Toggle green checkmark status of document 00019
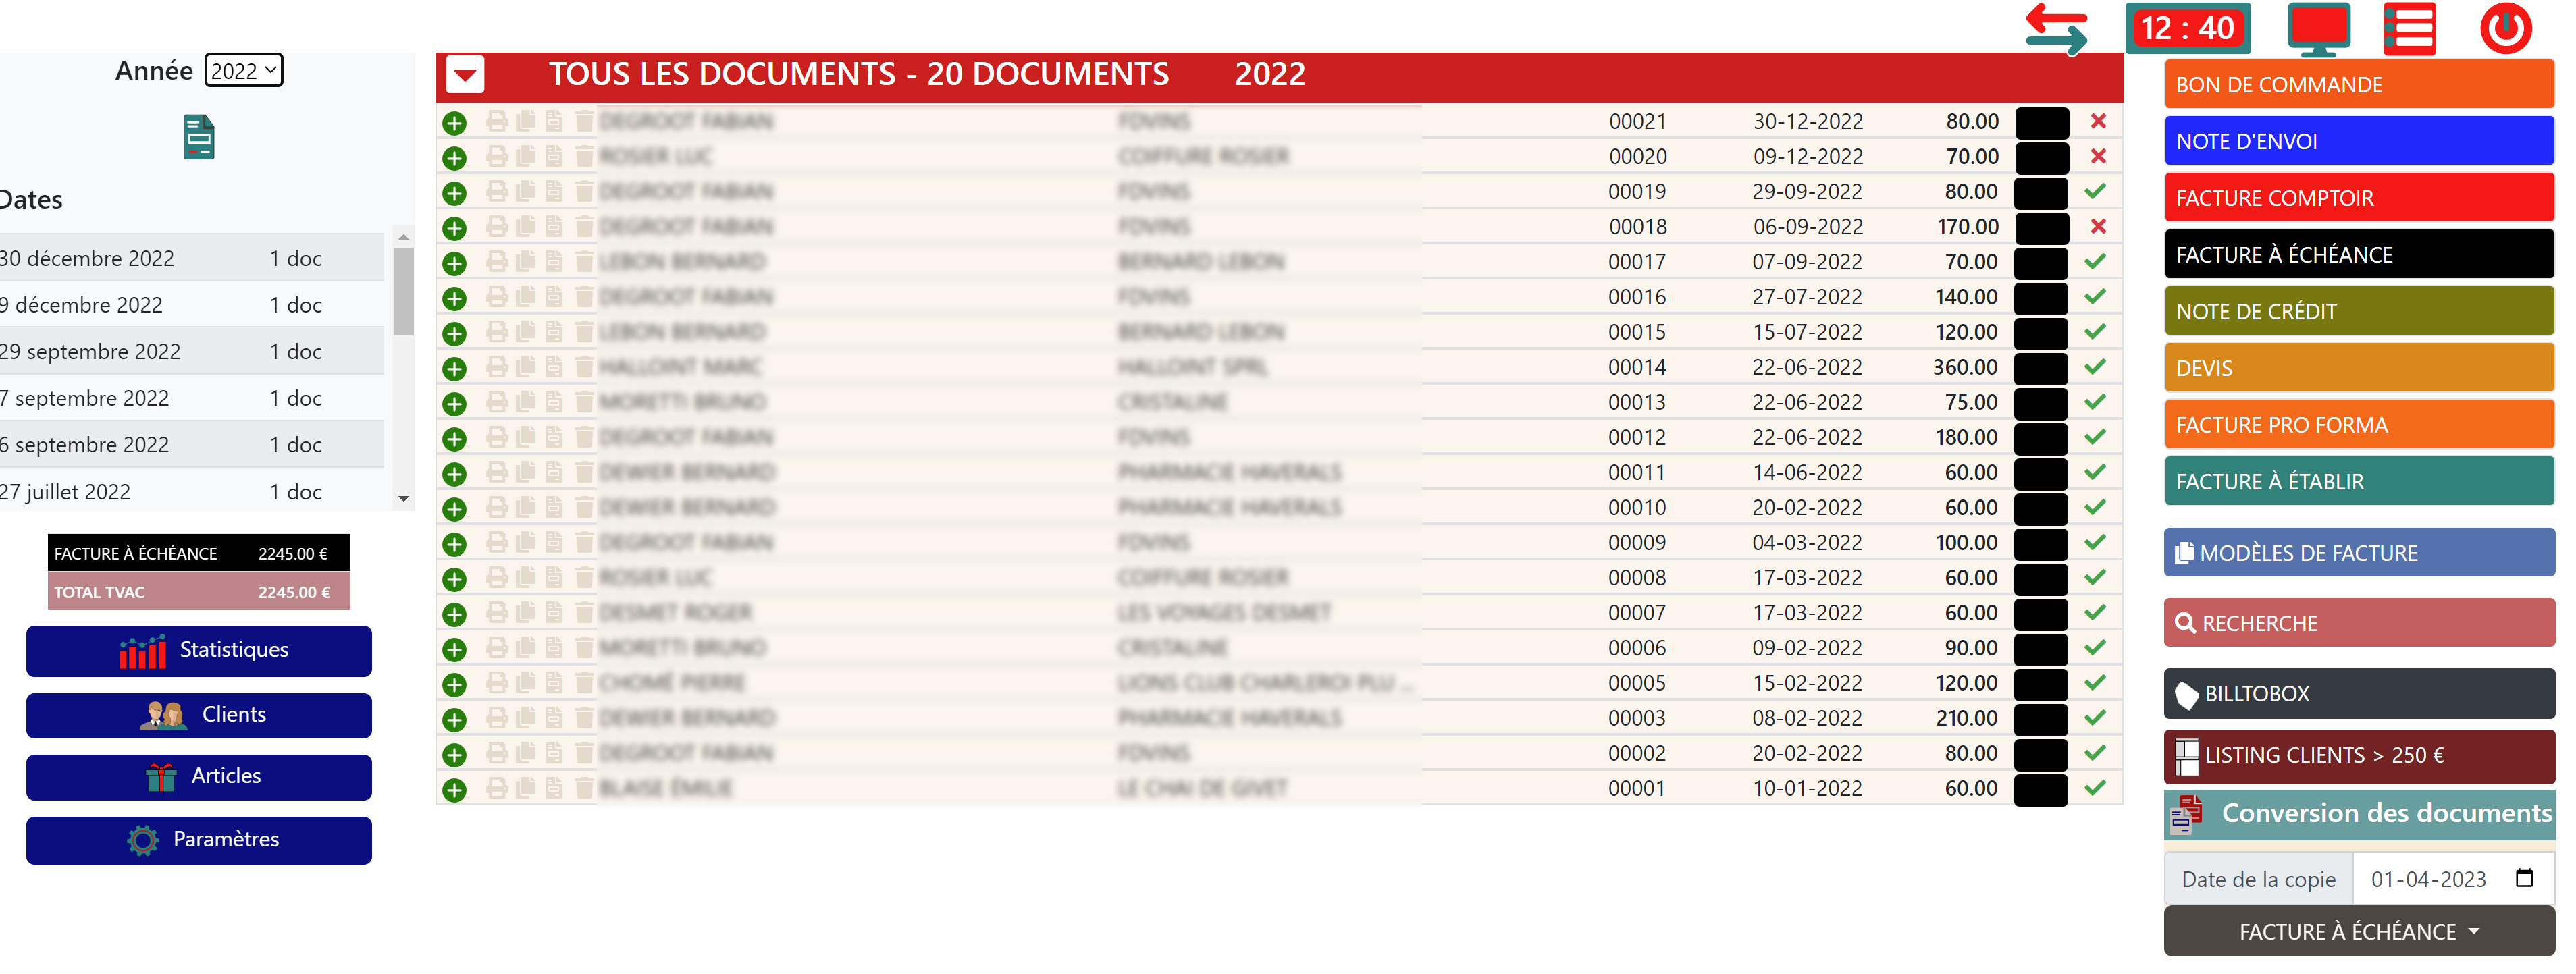2576x974 pixels. [2096, 191]
